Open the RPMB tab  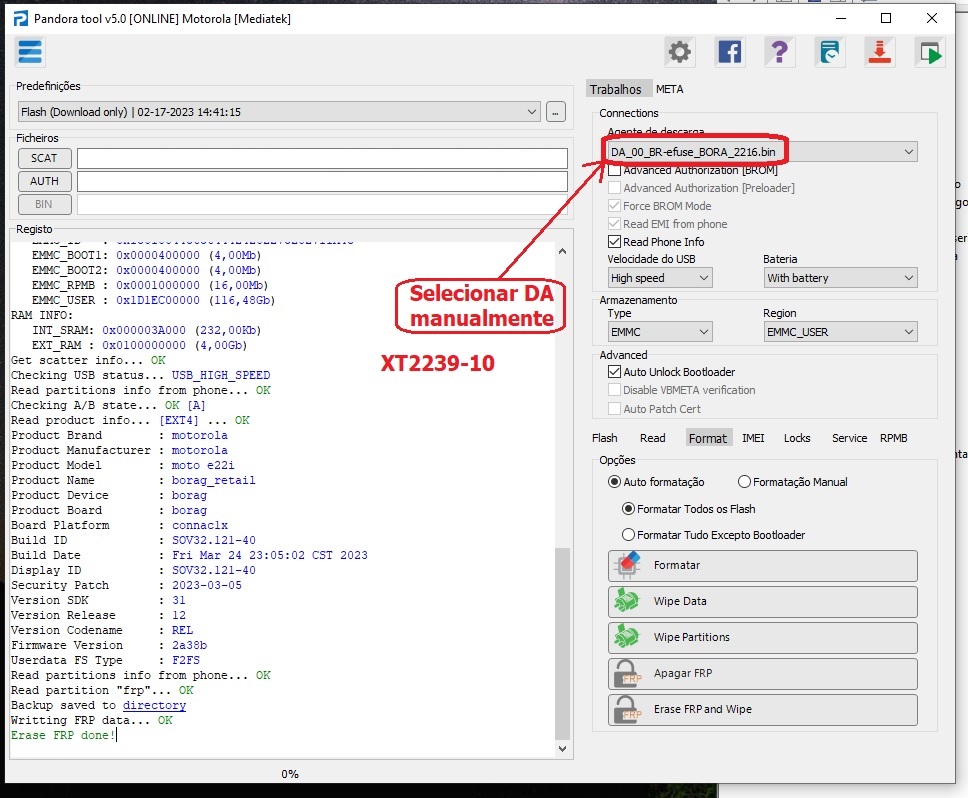coord(893,438)
